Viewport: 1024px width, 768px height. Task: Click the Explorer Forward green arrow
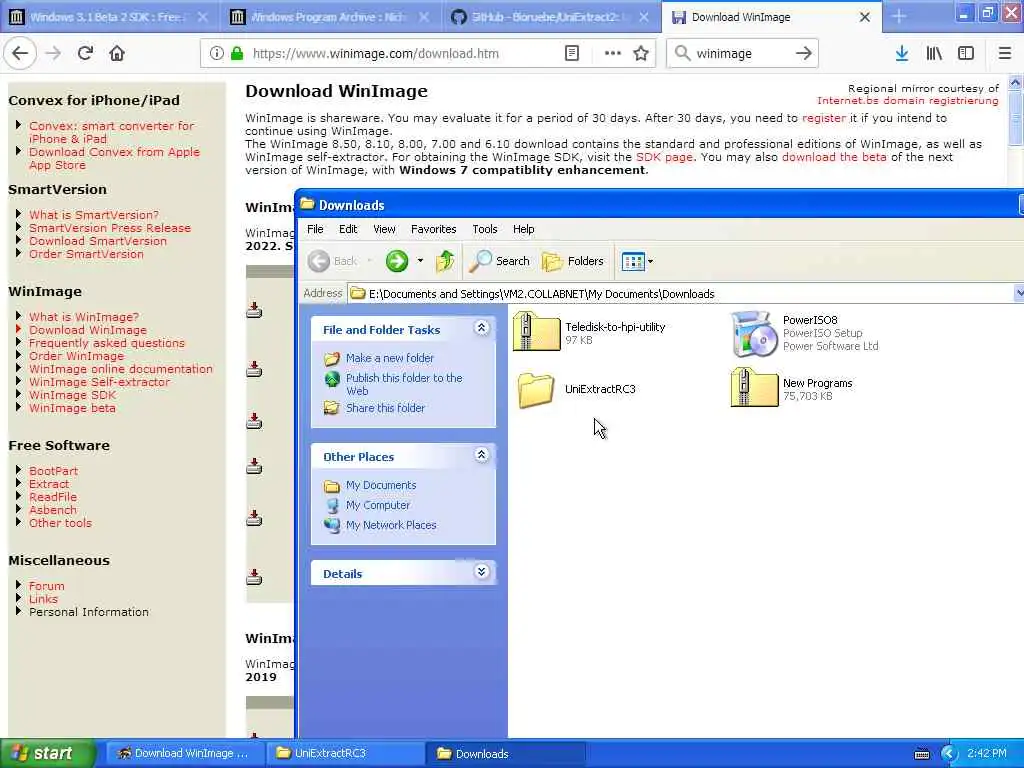[x=396, y=261]
